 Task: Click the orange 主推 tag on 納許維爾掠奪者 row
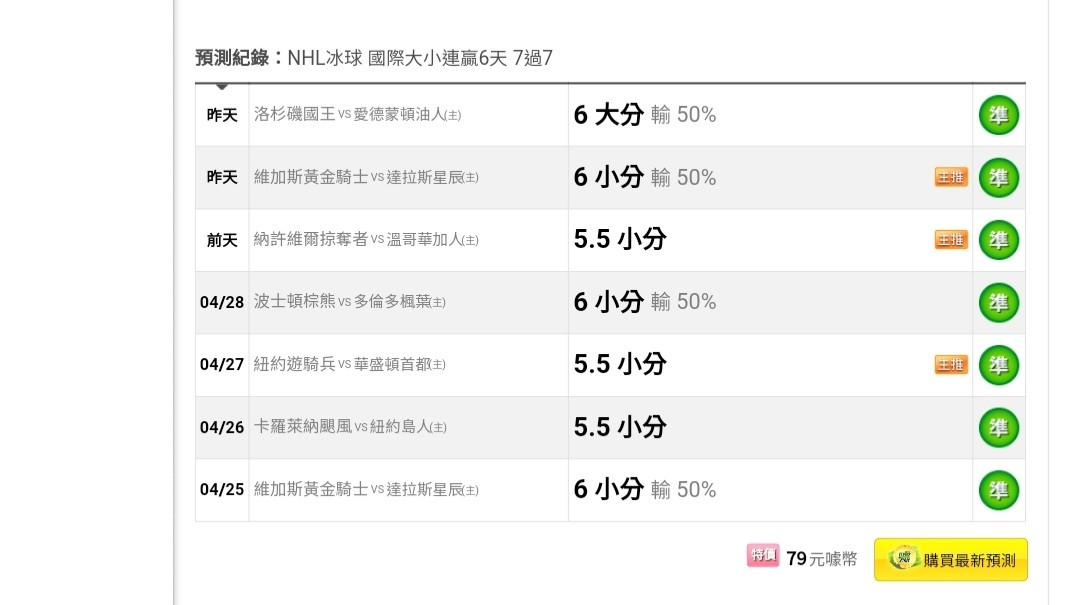951,240
